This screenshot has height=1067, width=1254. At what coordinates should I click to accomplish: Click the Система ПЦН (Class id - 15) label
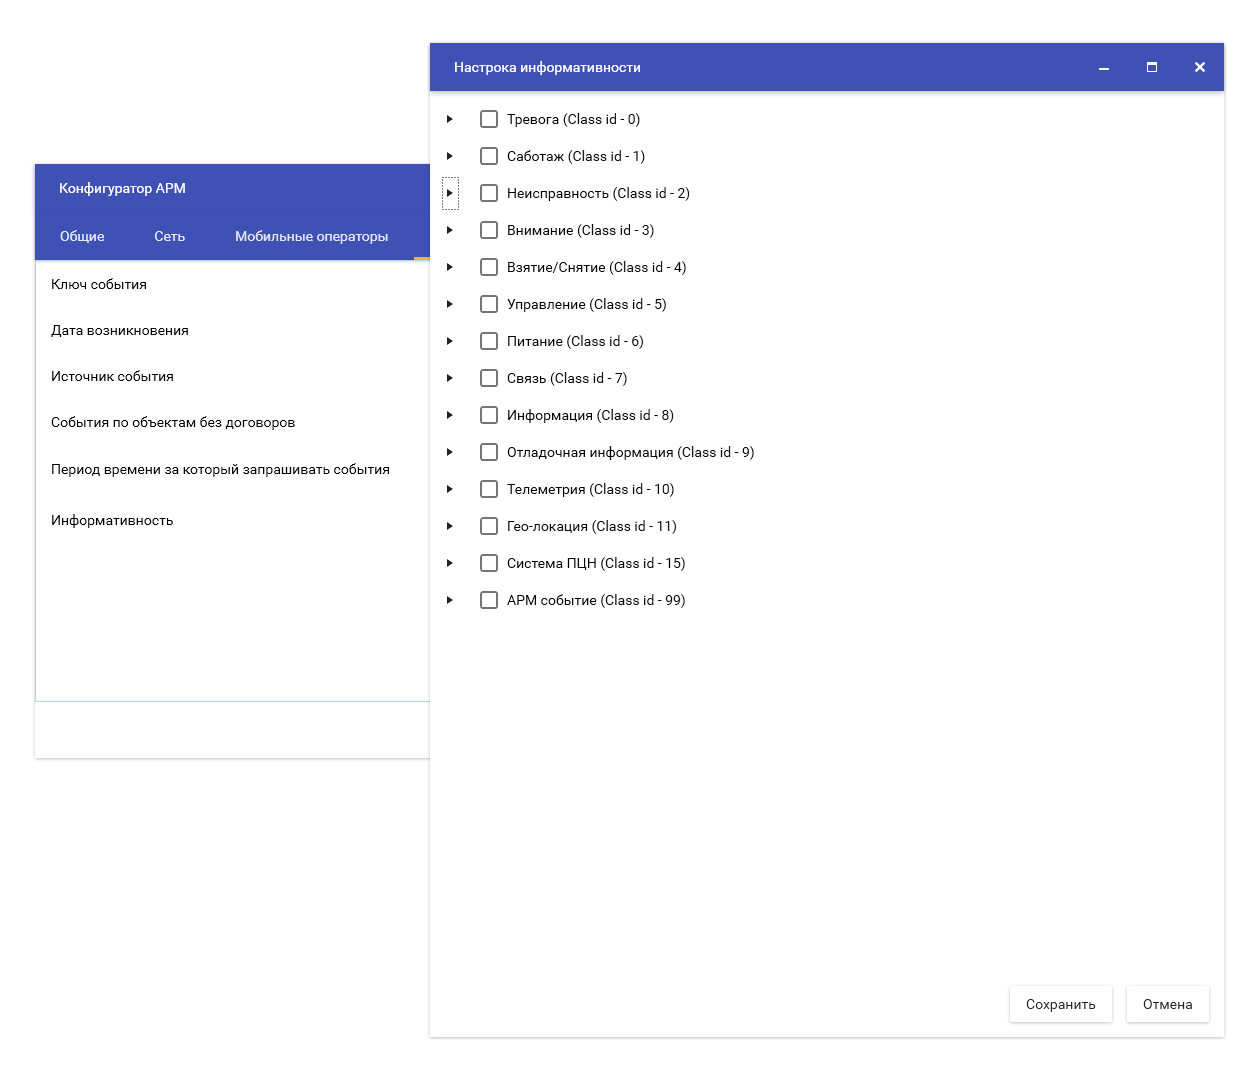(x=596, y=563)
